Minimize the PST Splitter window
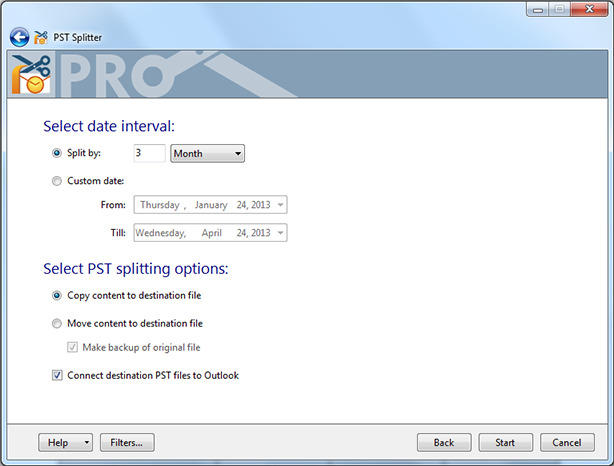This screenshot has width=614, height=466. 538,9
